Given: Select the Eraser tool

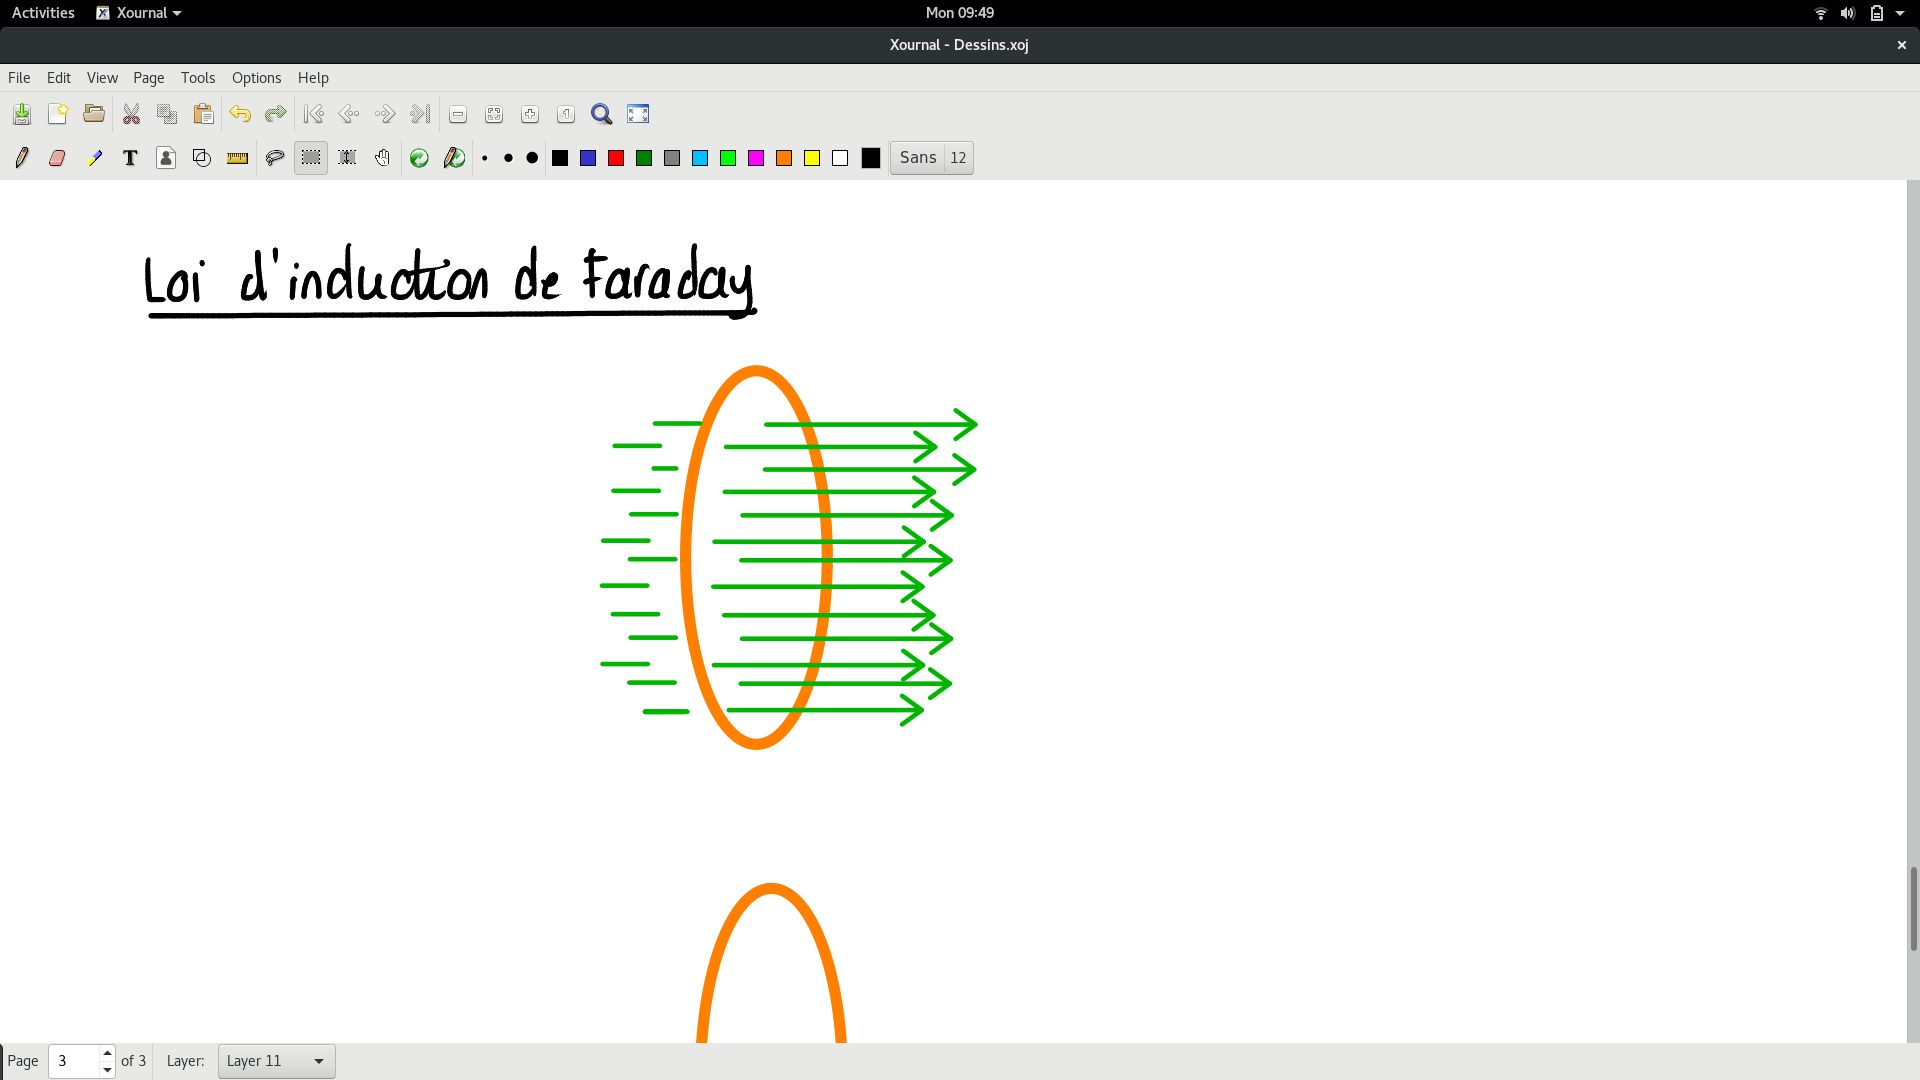Looking at the screenshot, I should coord(57,158).
